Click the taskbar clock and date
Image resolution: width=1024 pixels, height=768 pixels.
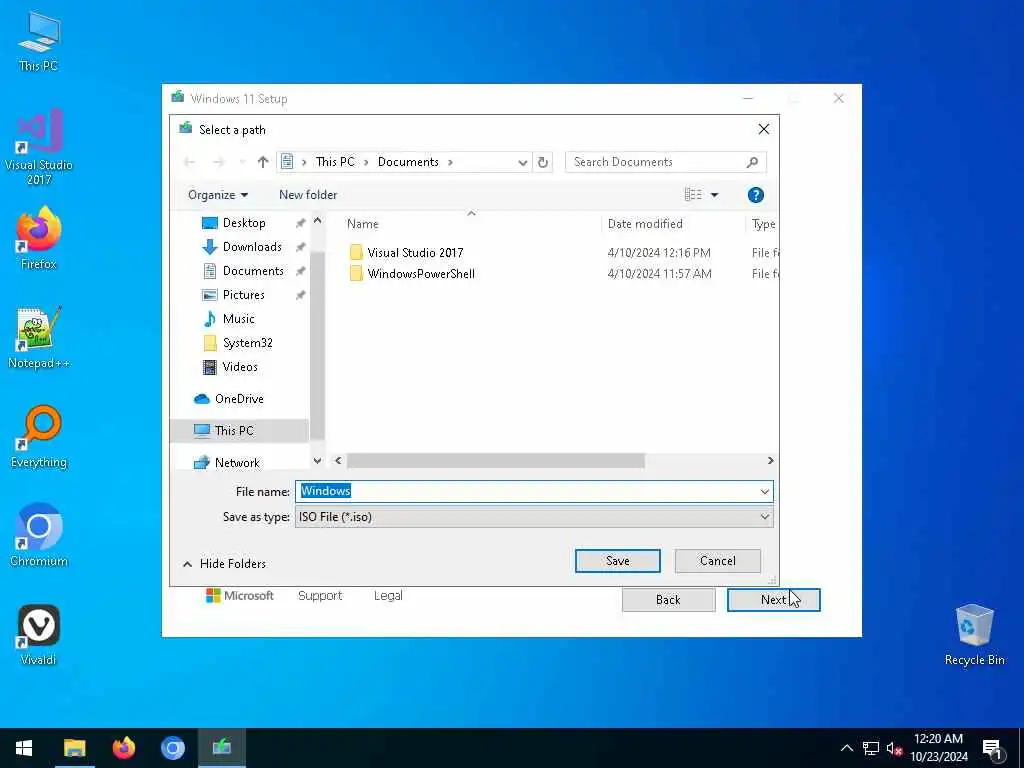[938, 748]
